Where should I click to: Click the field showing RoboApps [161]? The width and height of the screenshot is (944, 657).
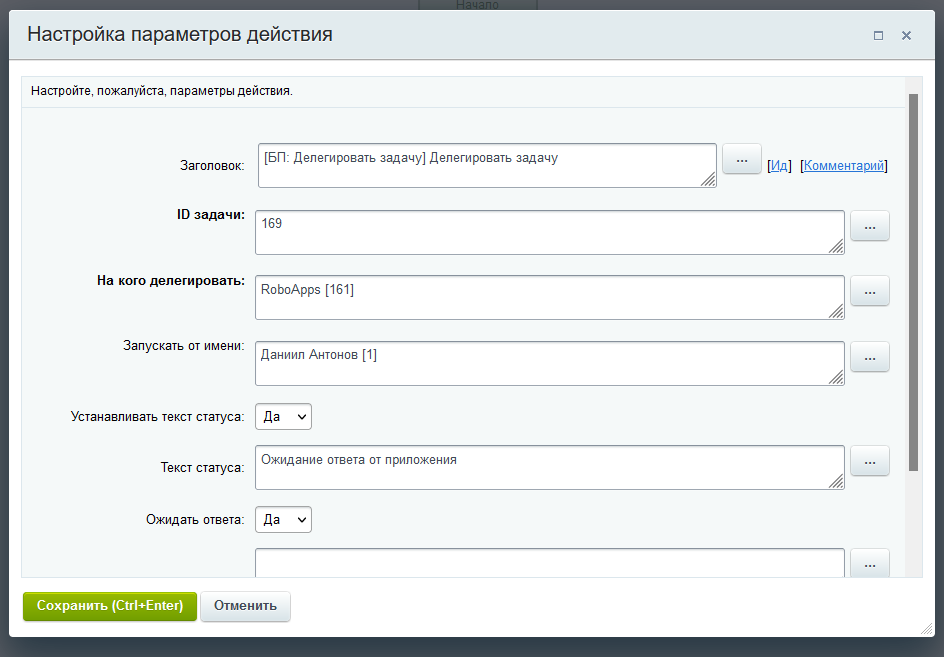pos(549,297)
